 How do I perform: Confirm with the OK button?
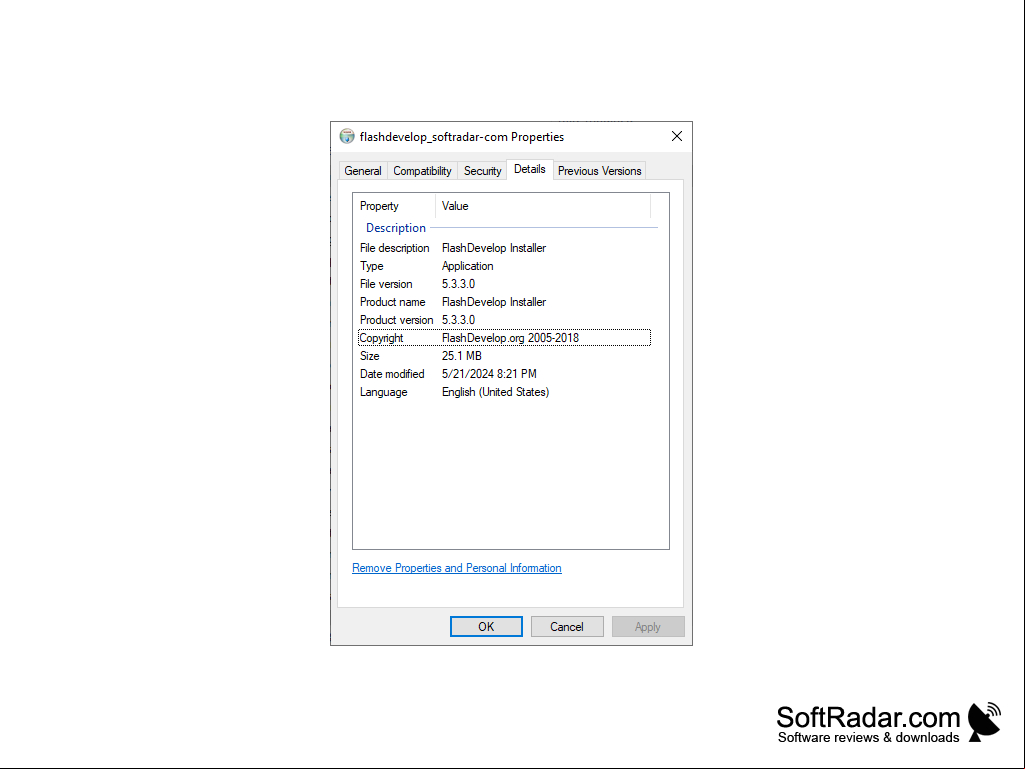click(486, 626)
